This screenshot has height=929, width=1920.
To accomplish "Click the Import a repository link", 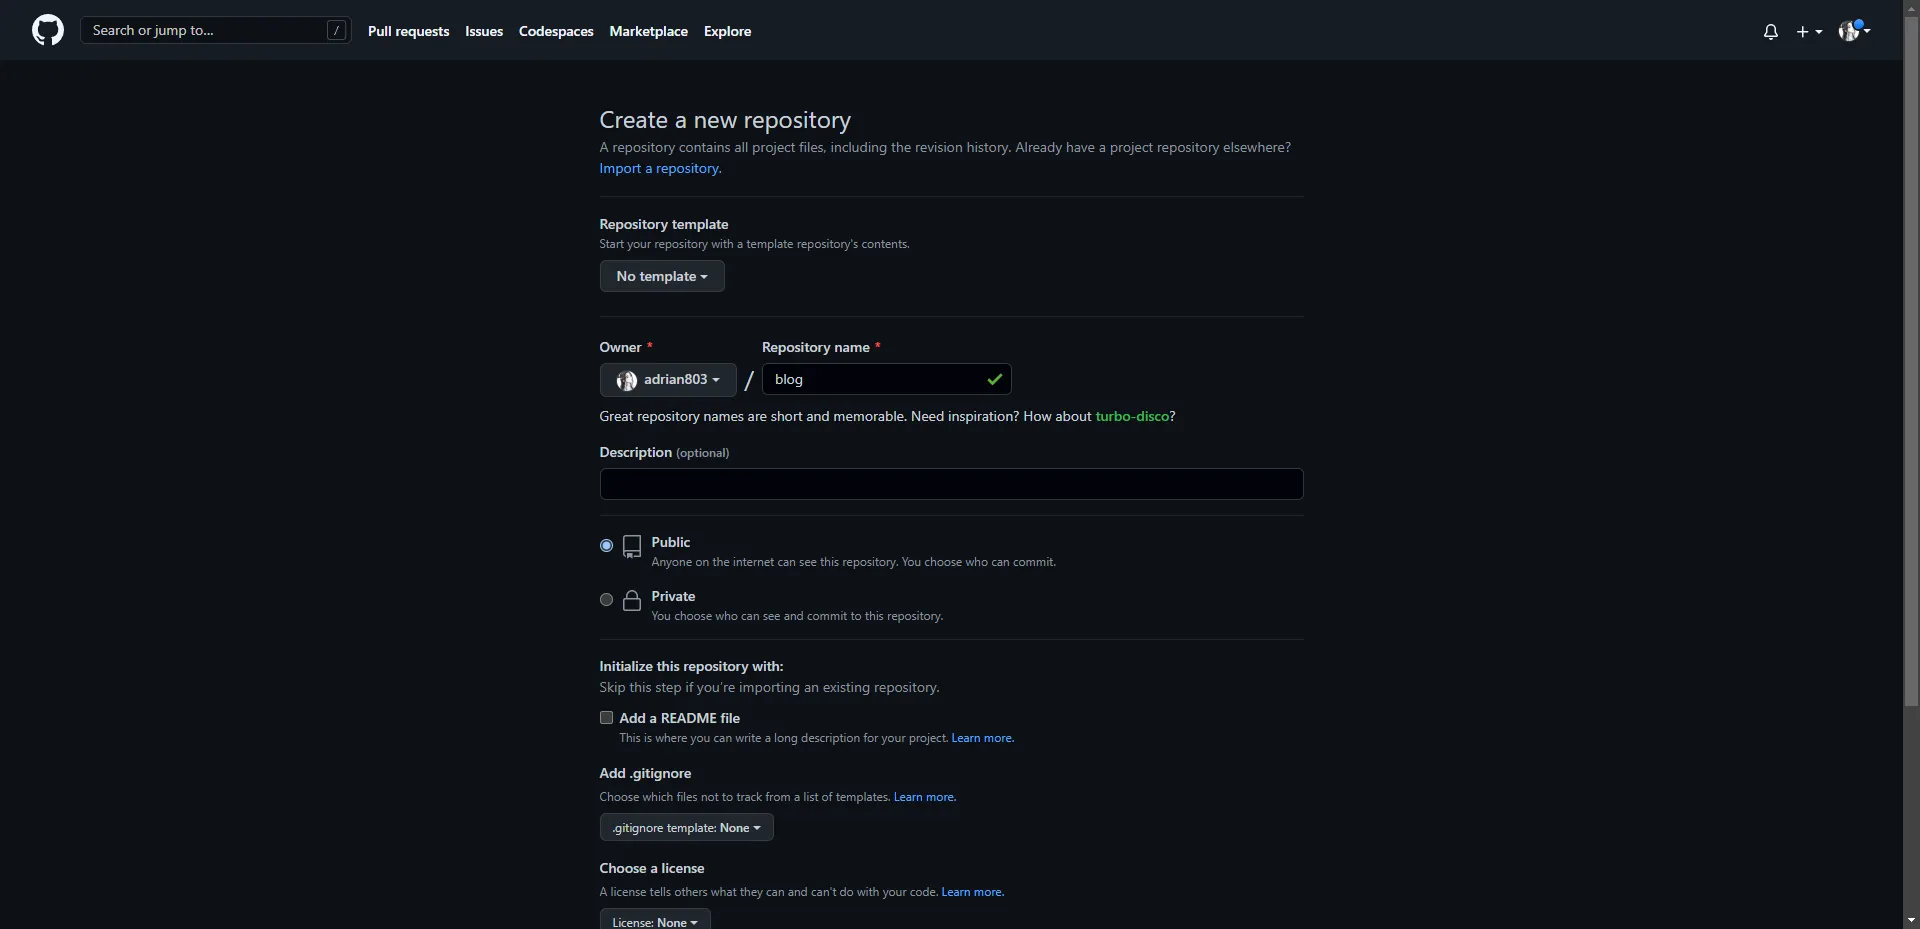I will point(659,169).
